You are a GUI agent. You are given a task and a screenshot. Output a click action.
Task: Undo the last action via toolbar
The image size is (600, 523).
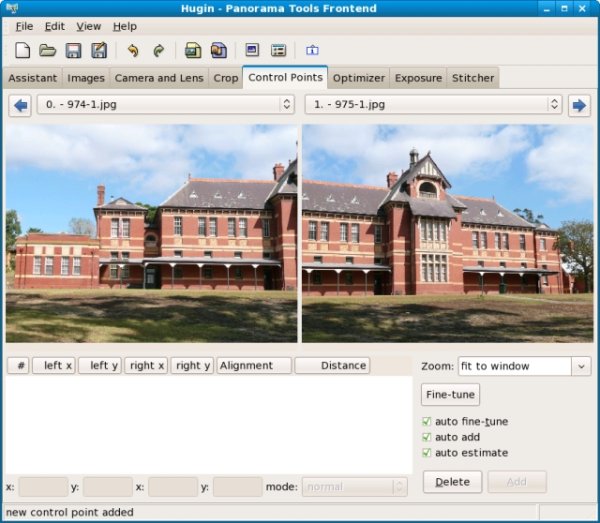132,50
